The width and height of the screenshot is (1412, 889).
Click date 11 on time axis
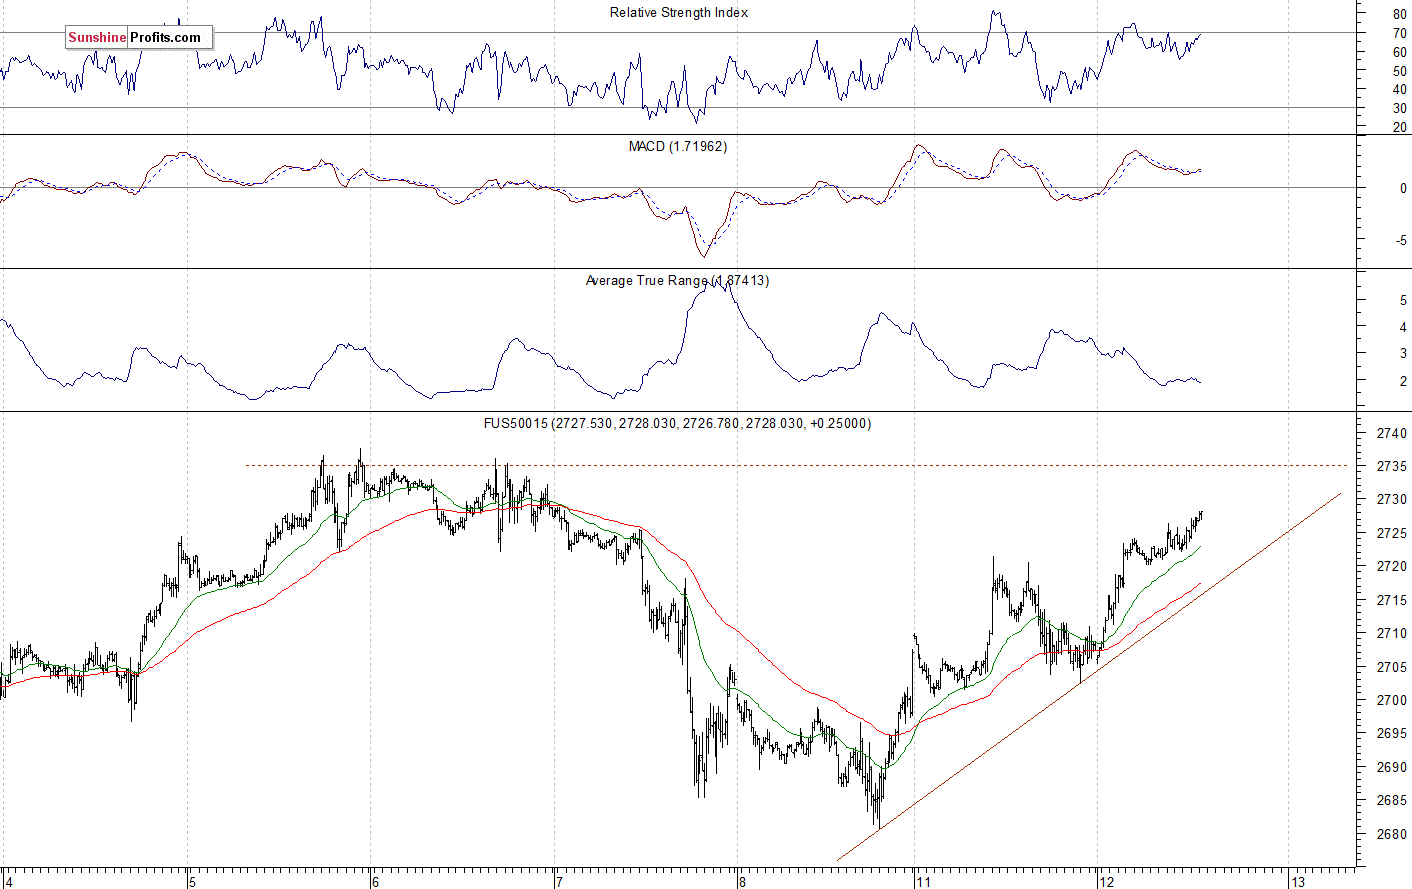[923, 882]
